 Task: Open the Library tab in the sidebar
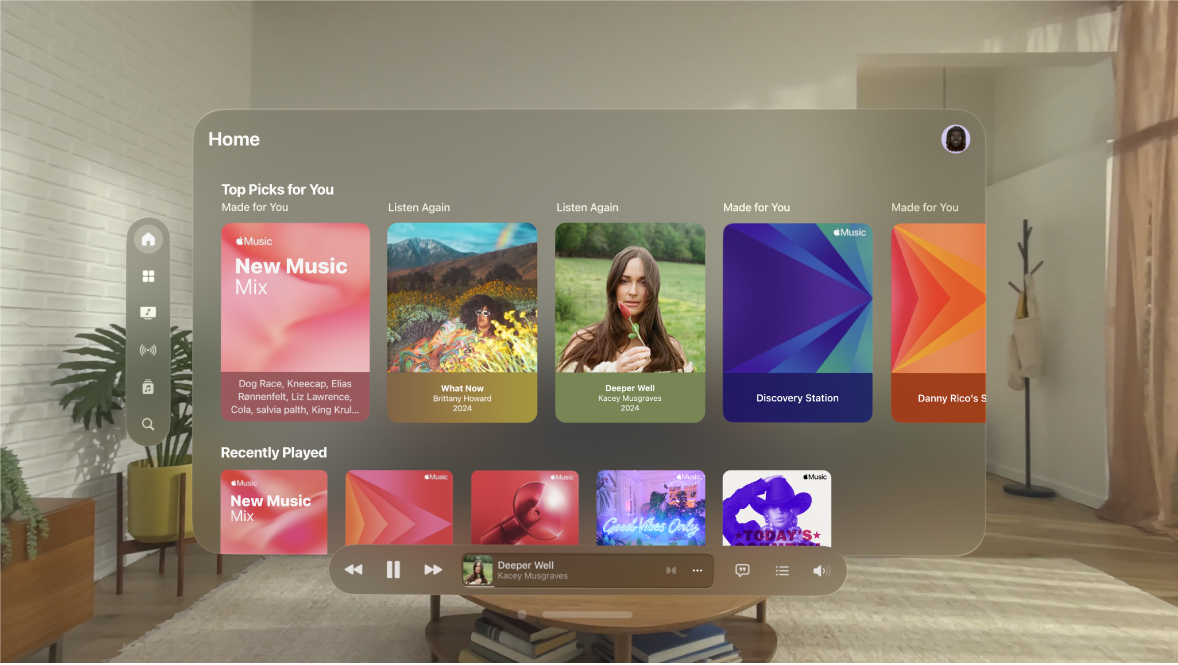[x=148, y=388]
